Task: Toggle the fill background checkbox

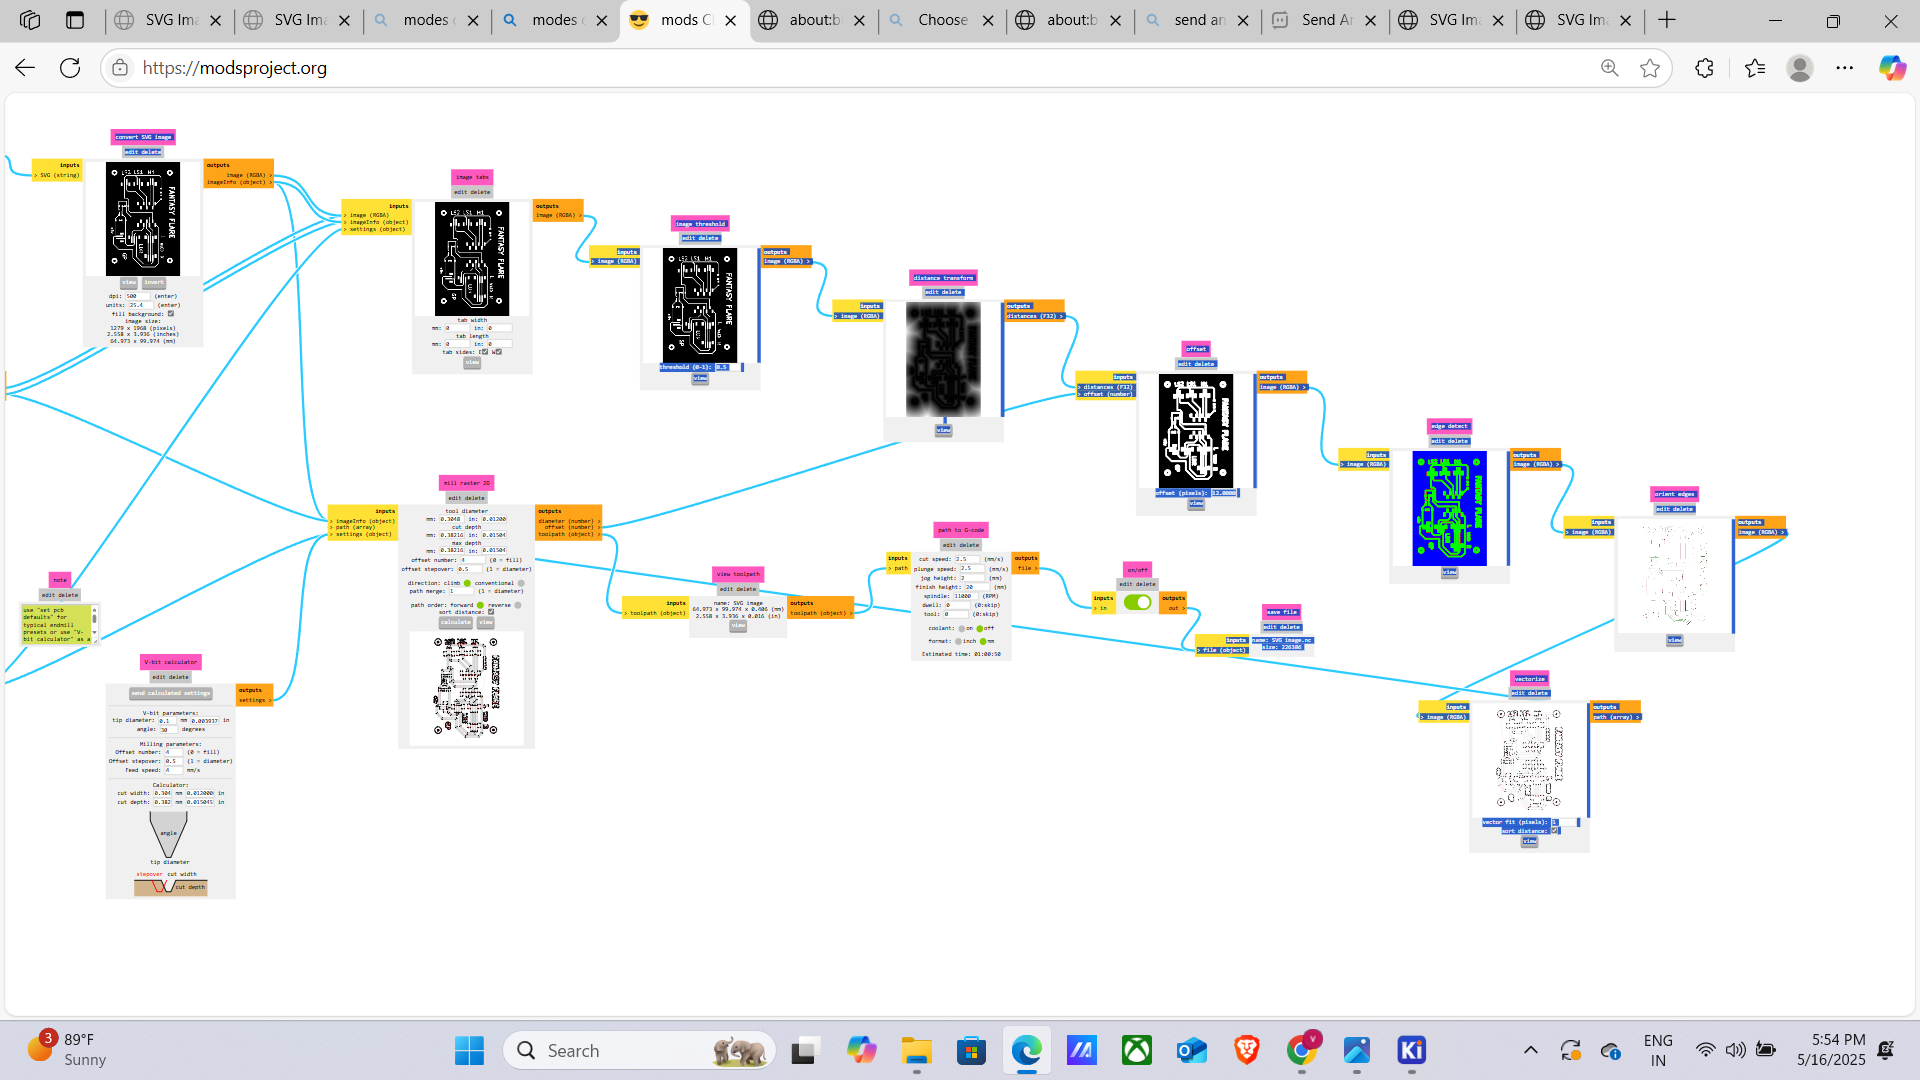Action: [x=171, y=313]
